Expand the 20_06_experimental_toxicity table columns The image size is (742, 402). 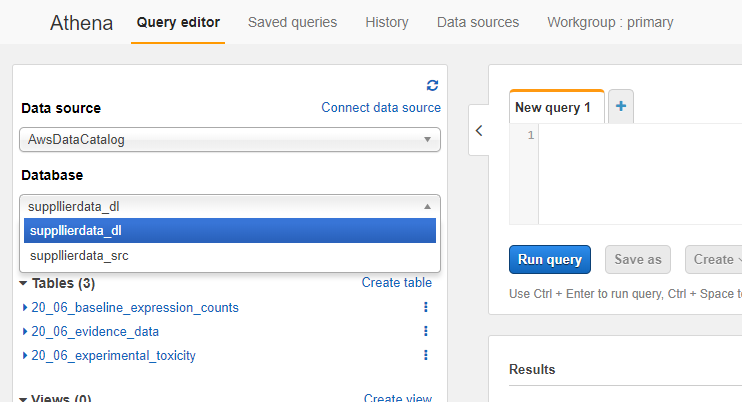coord(25,355)
